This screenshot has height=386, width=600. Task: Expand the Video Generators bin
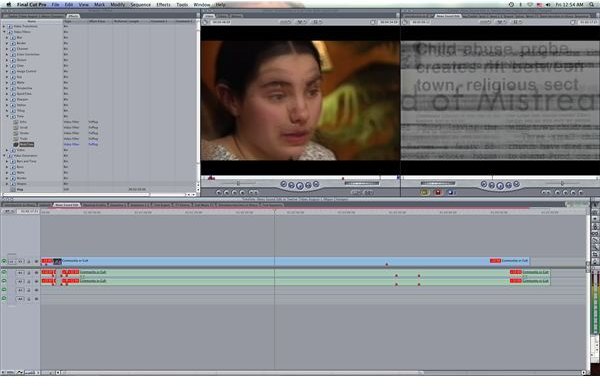click(4, 156)
